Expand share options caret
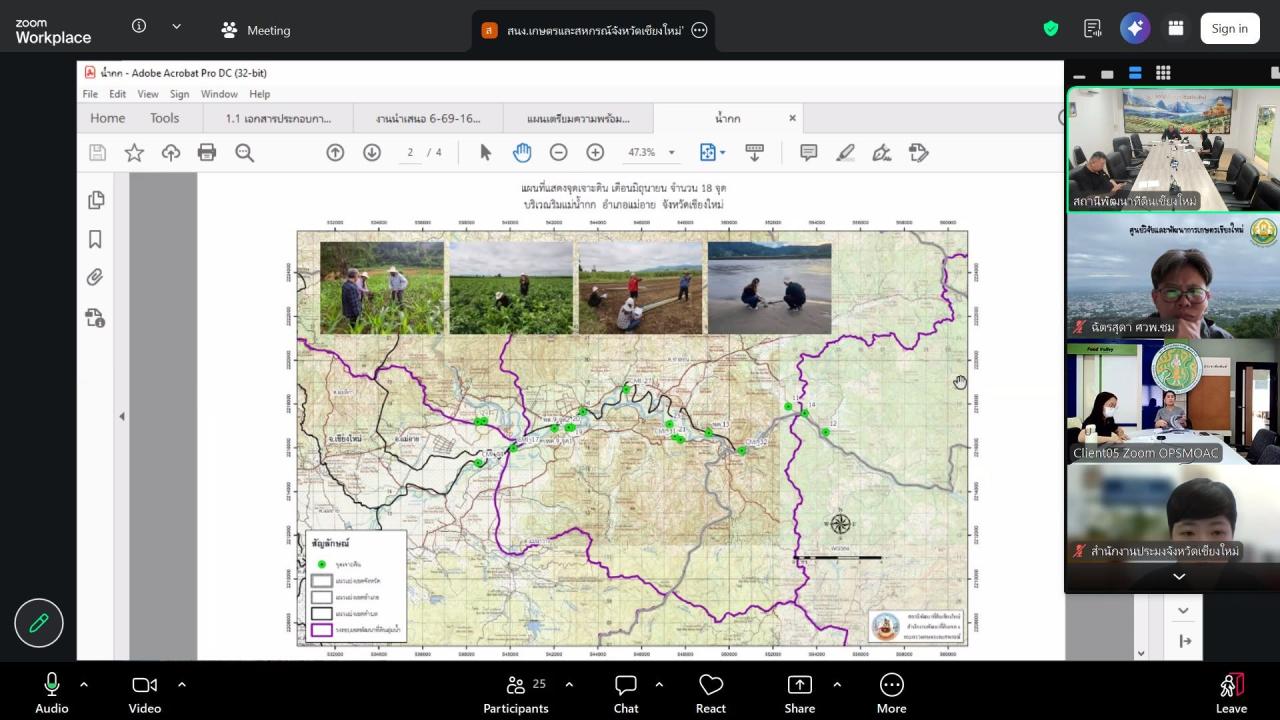The height and width of the screenshot is (720, 1280). coord(837,685)
